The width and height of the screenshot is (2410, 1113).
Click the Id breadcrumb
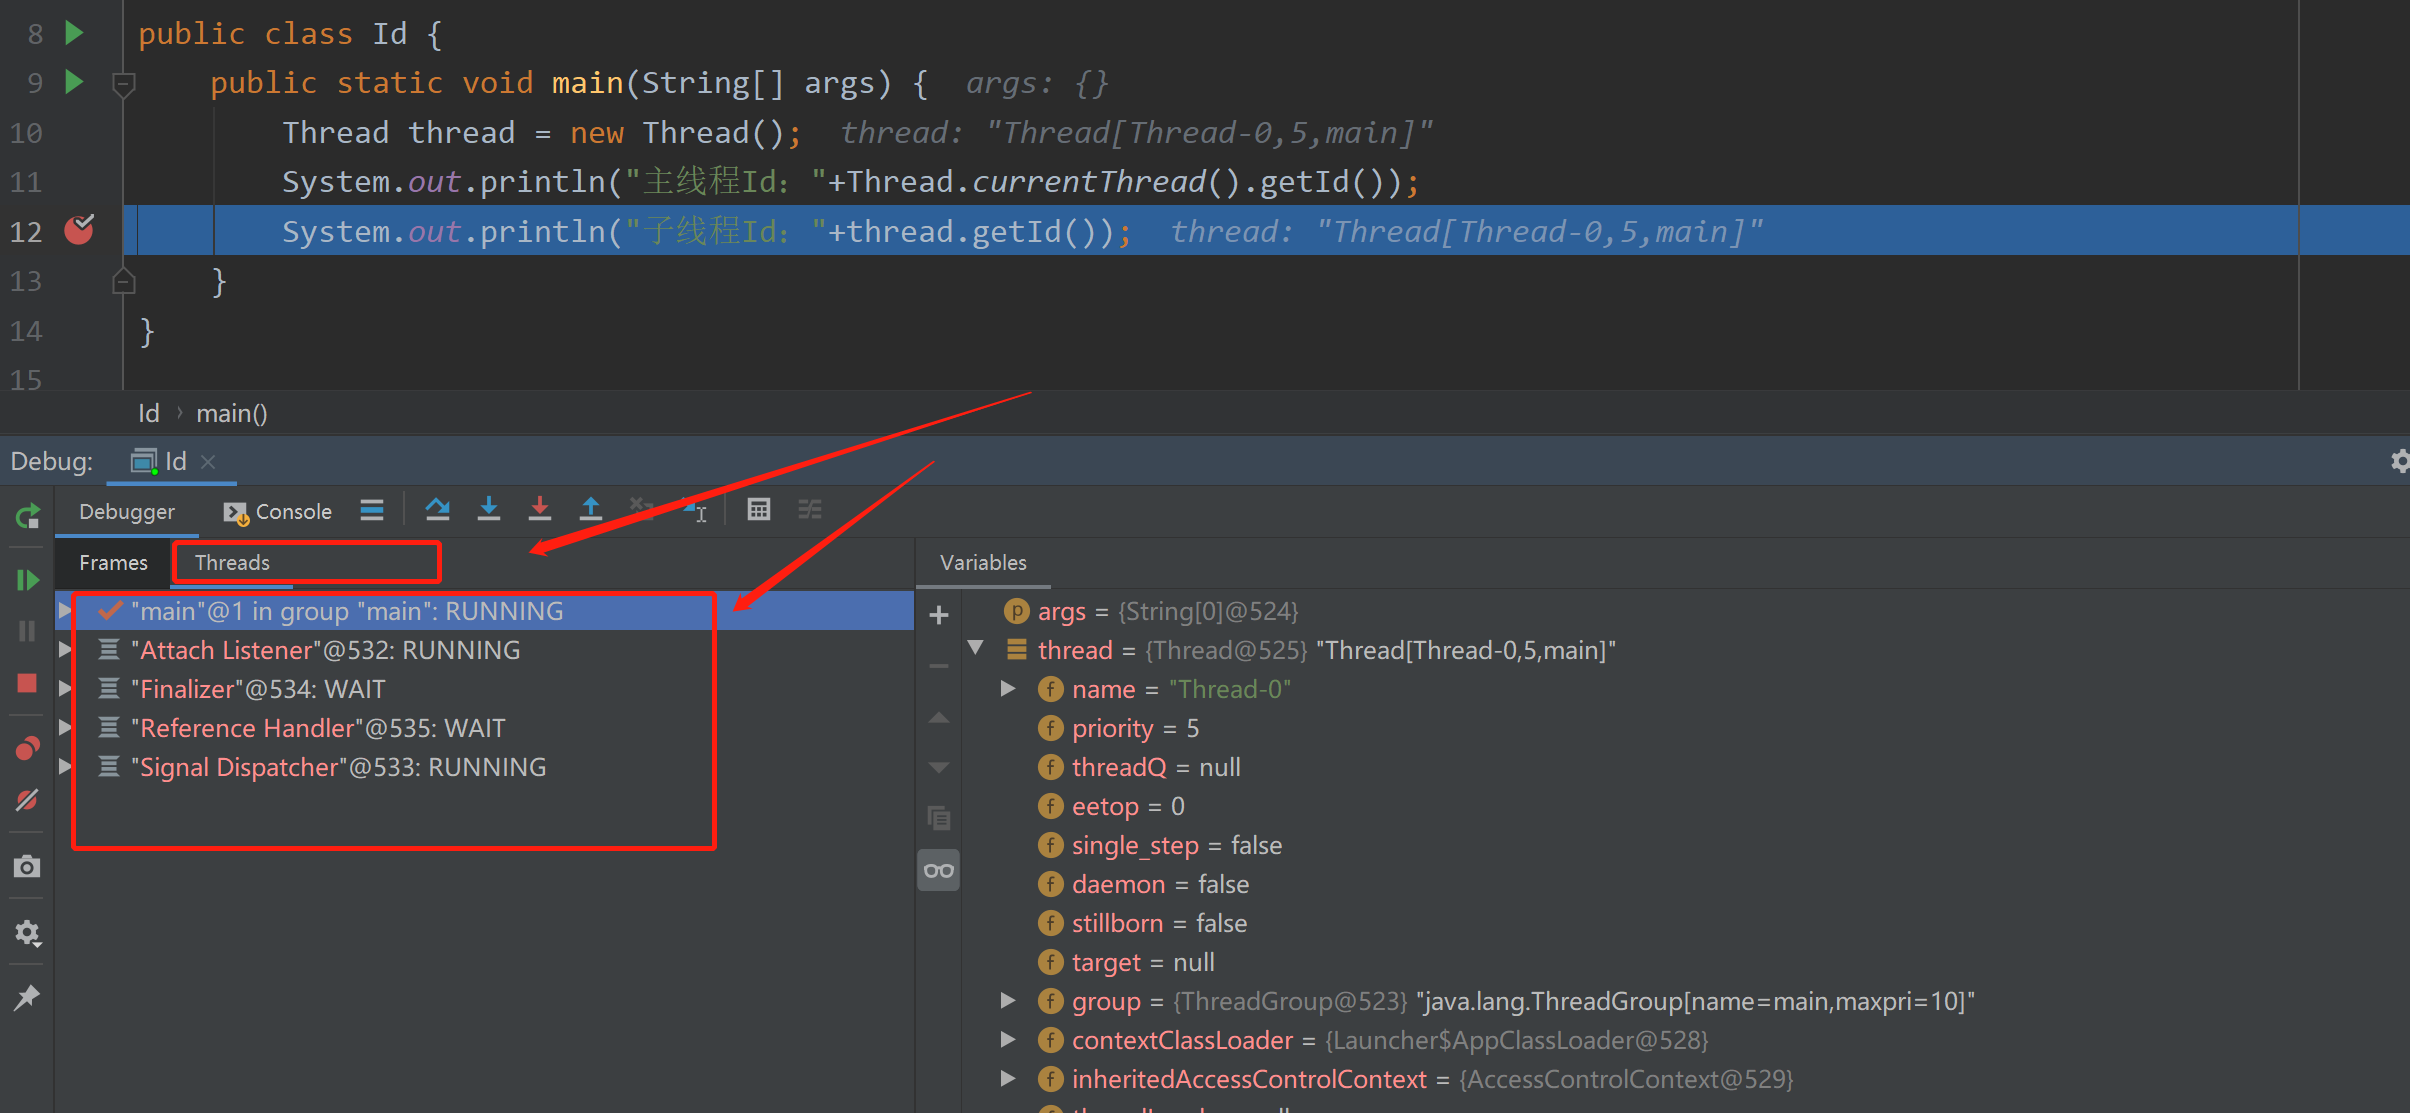click(149, 413)
